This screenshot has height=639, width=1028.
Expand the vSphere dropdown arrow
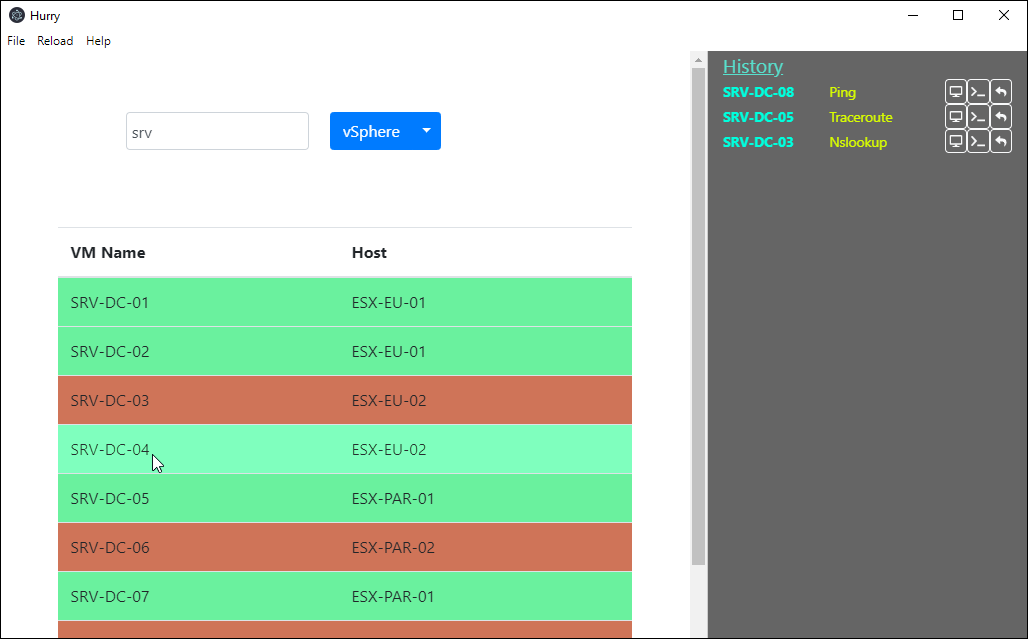point(426,131)
